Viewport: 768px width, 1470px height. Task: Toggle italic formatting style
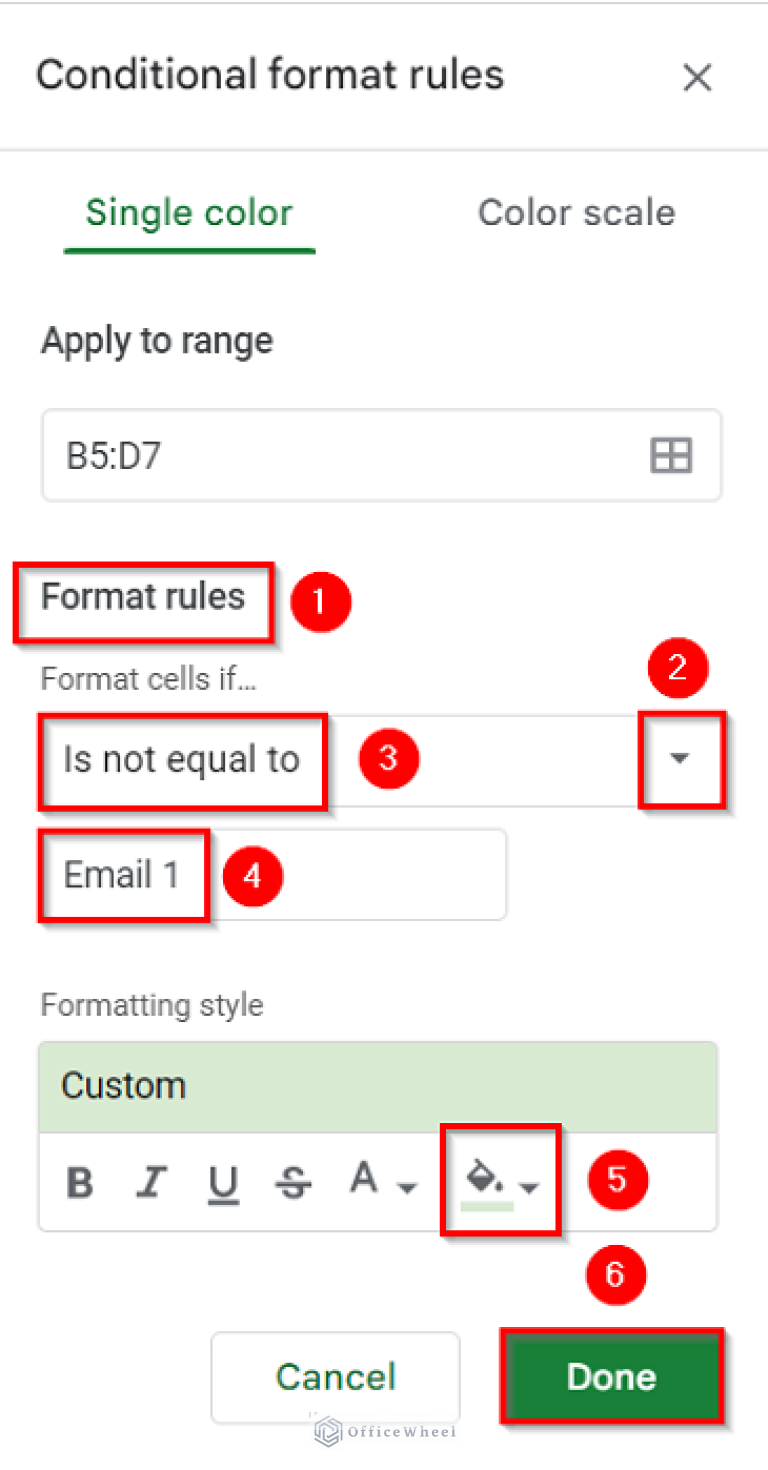point(151,1182)
